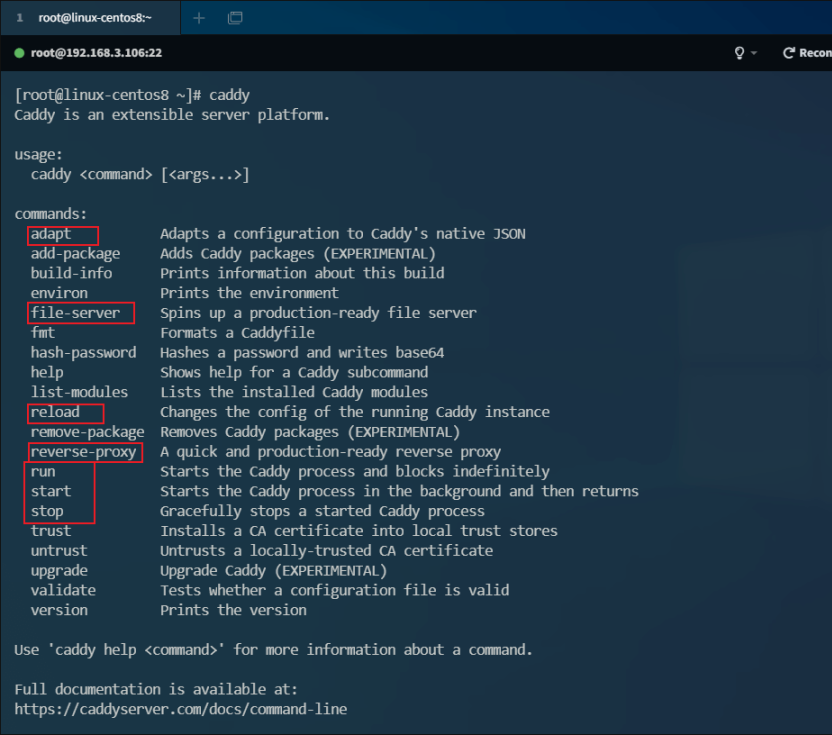Click 'Full documentation is available at:' line

coord(156,689)
